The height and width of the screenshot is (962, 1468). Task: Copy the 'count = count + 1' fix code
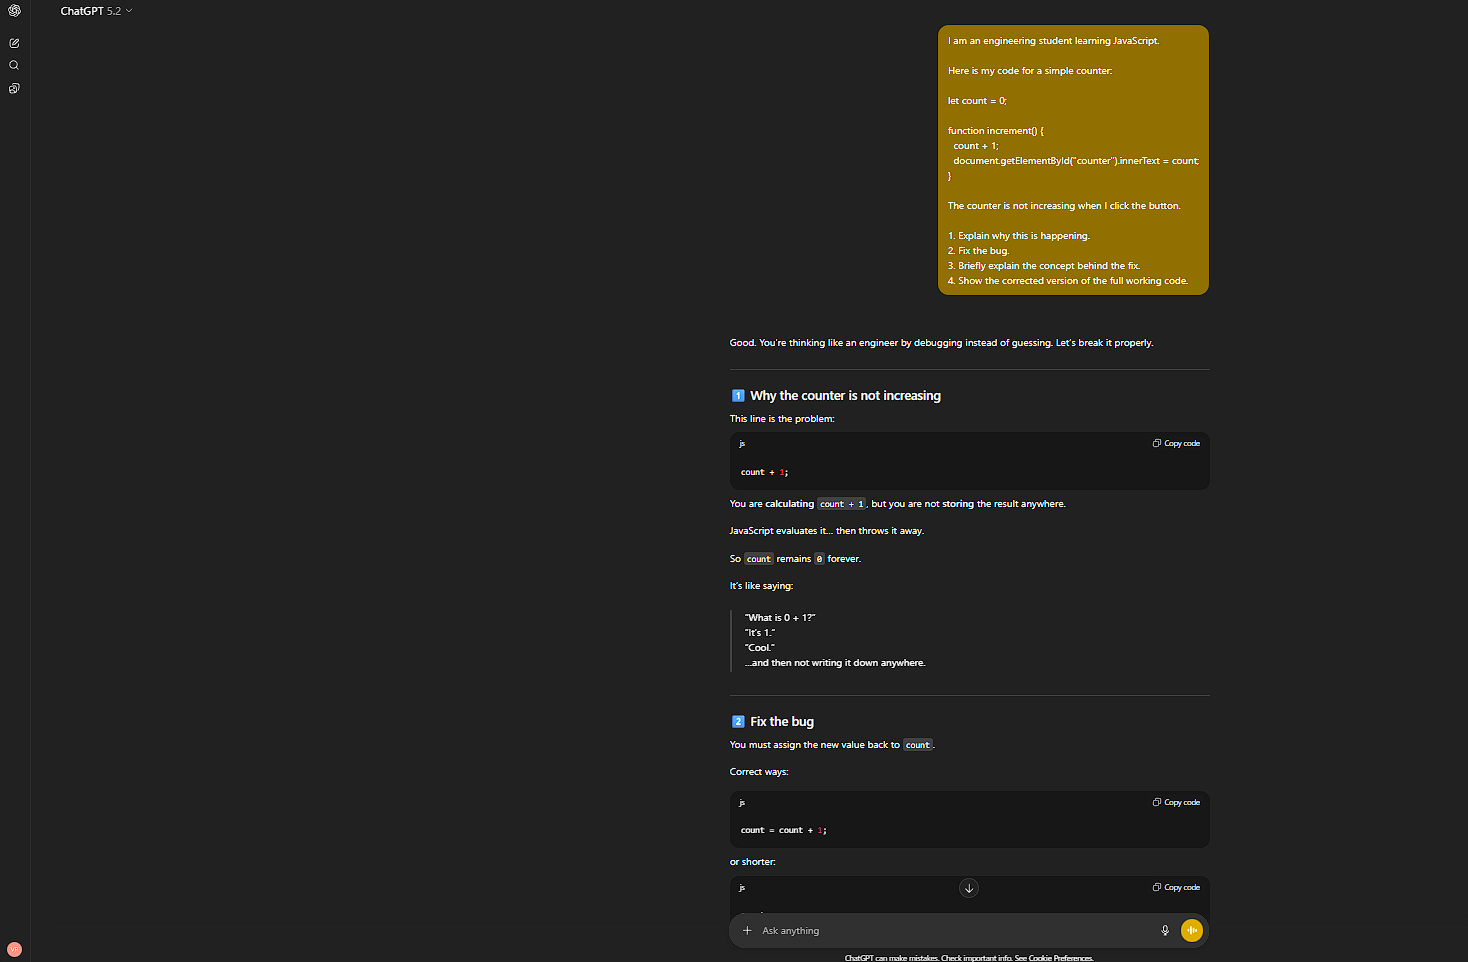(x=1176, y=801)
